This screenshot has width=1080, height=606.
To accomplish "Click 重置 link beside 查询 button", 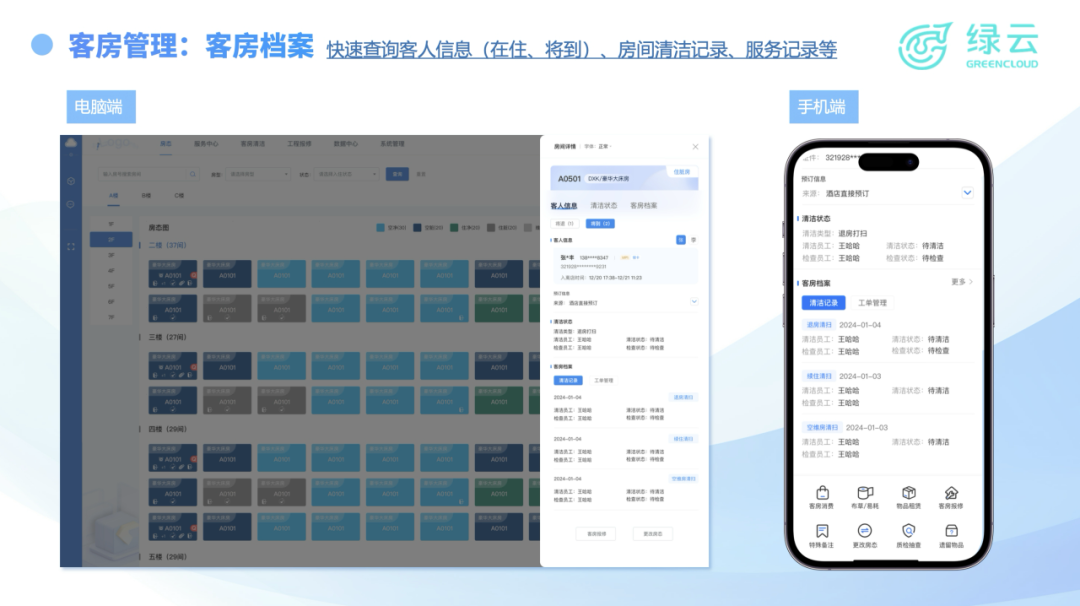I will pyautogui.click(x=421, y=174).
